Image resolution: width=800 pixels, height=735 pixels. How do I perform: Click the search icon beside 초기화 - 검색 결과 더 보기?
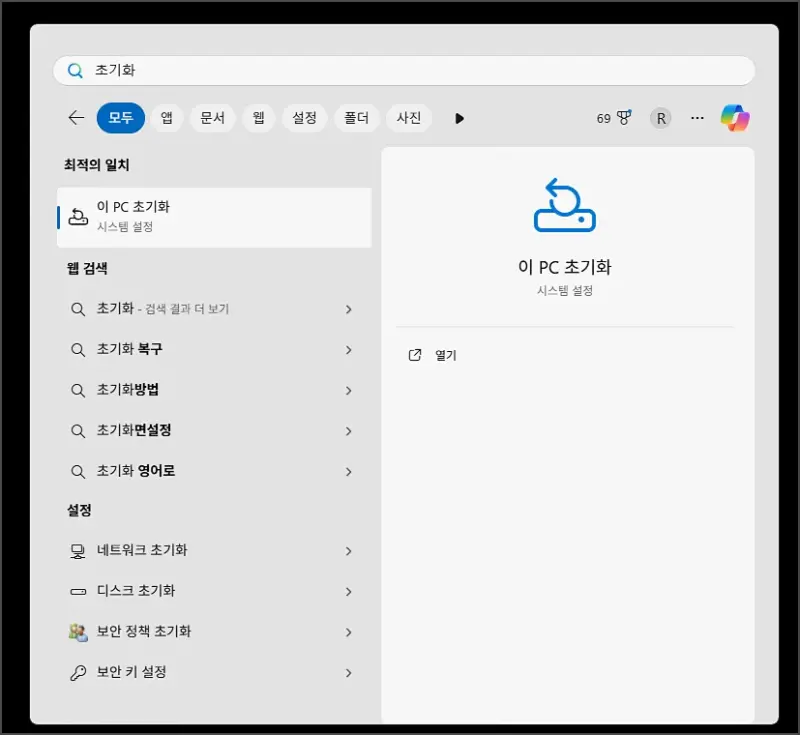[78, 309]
